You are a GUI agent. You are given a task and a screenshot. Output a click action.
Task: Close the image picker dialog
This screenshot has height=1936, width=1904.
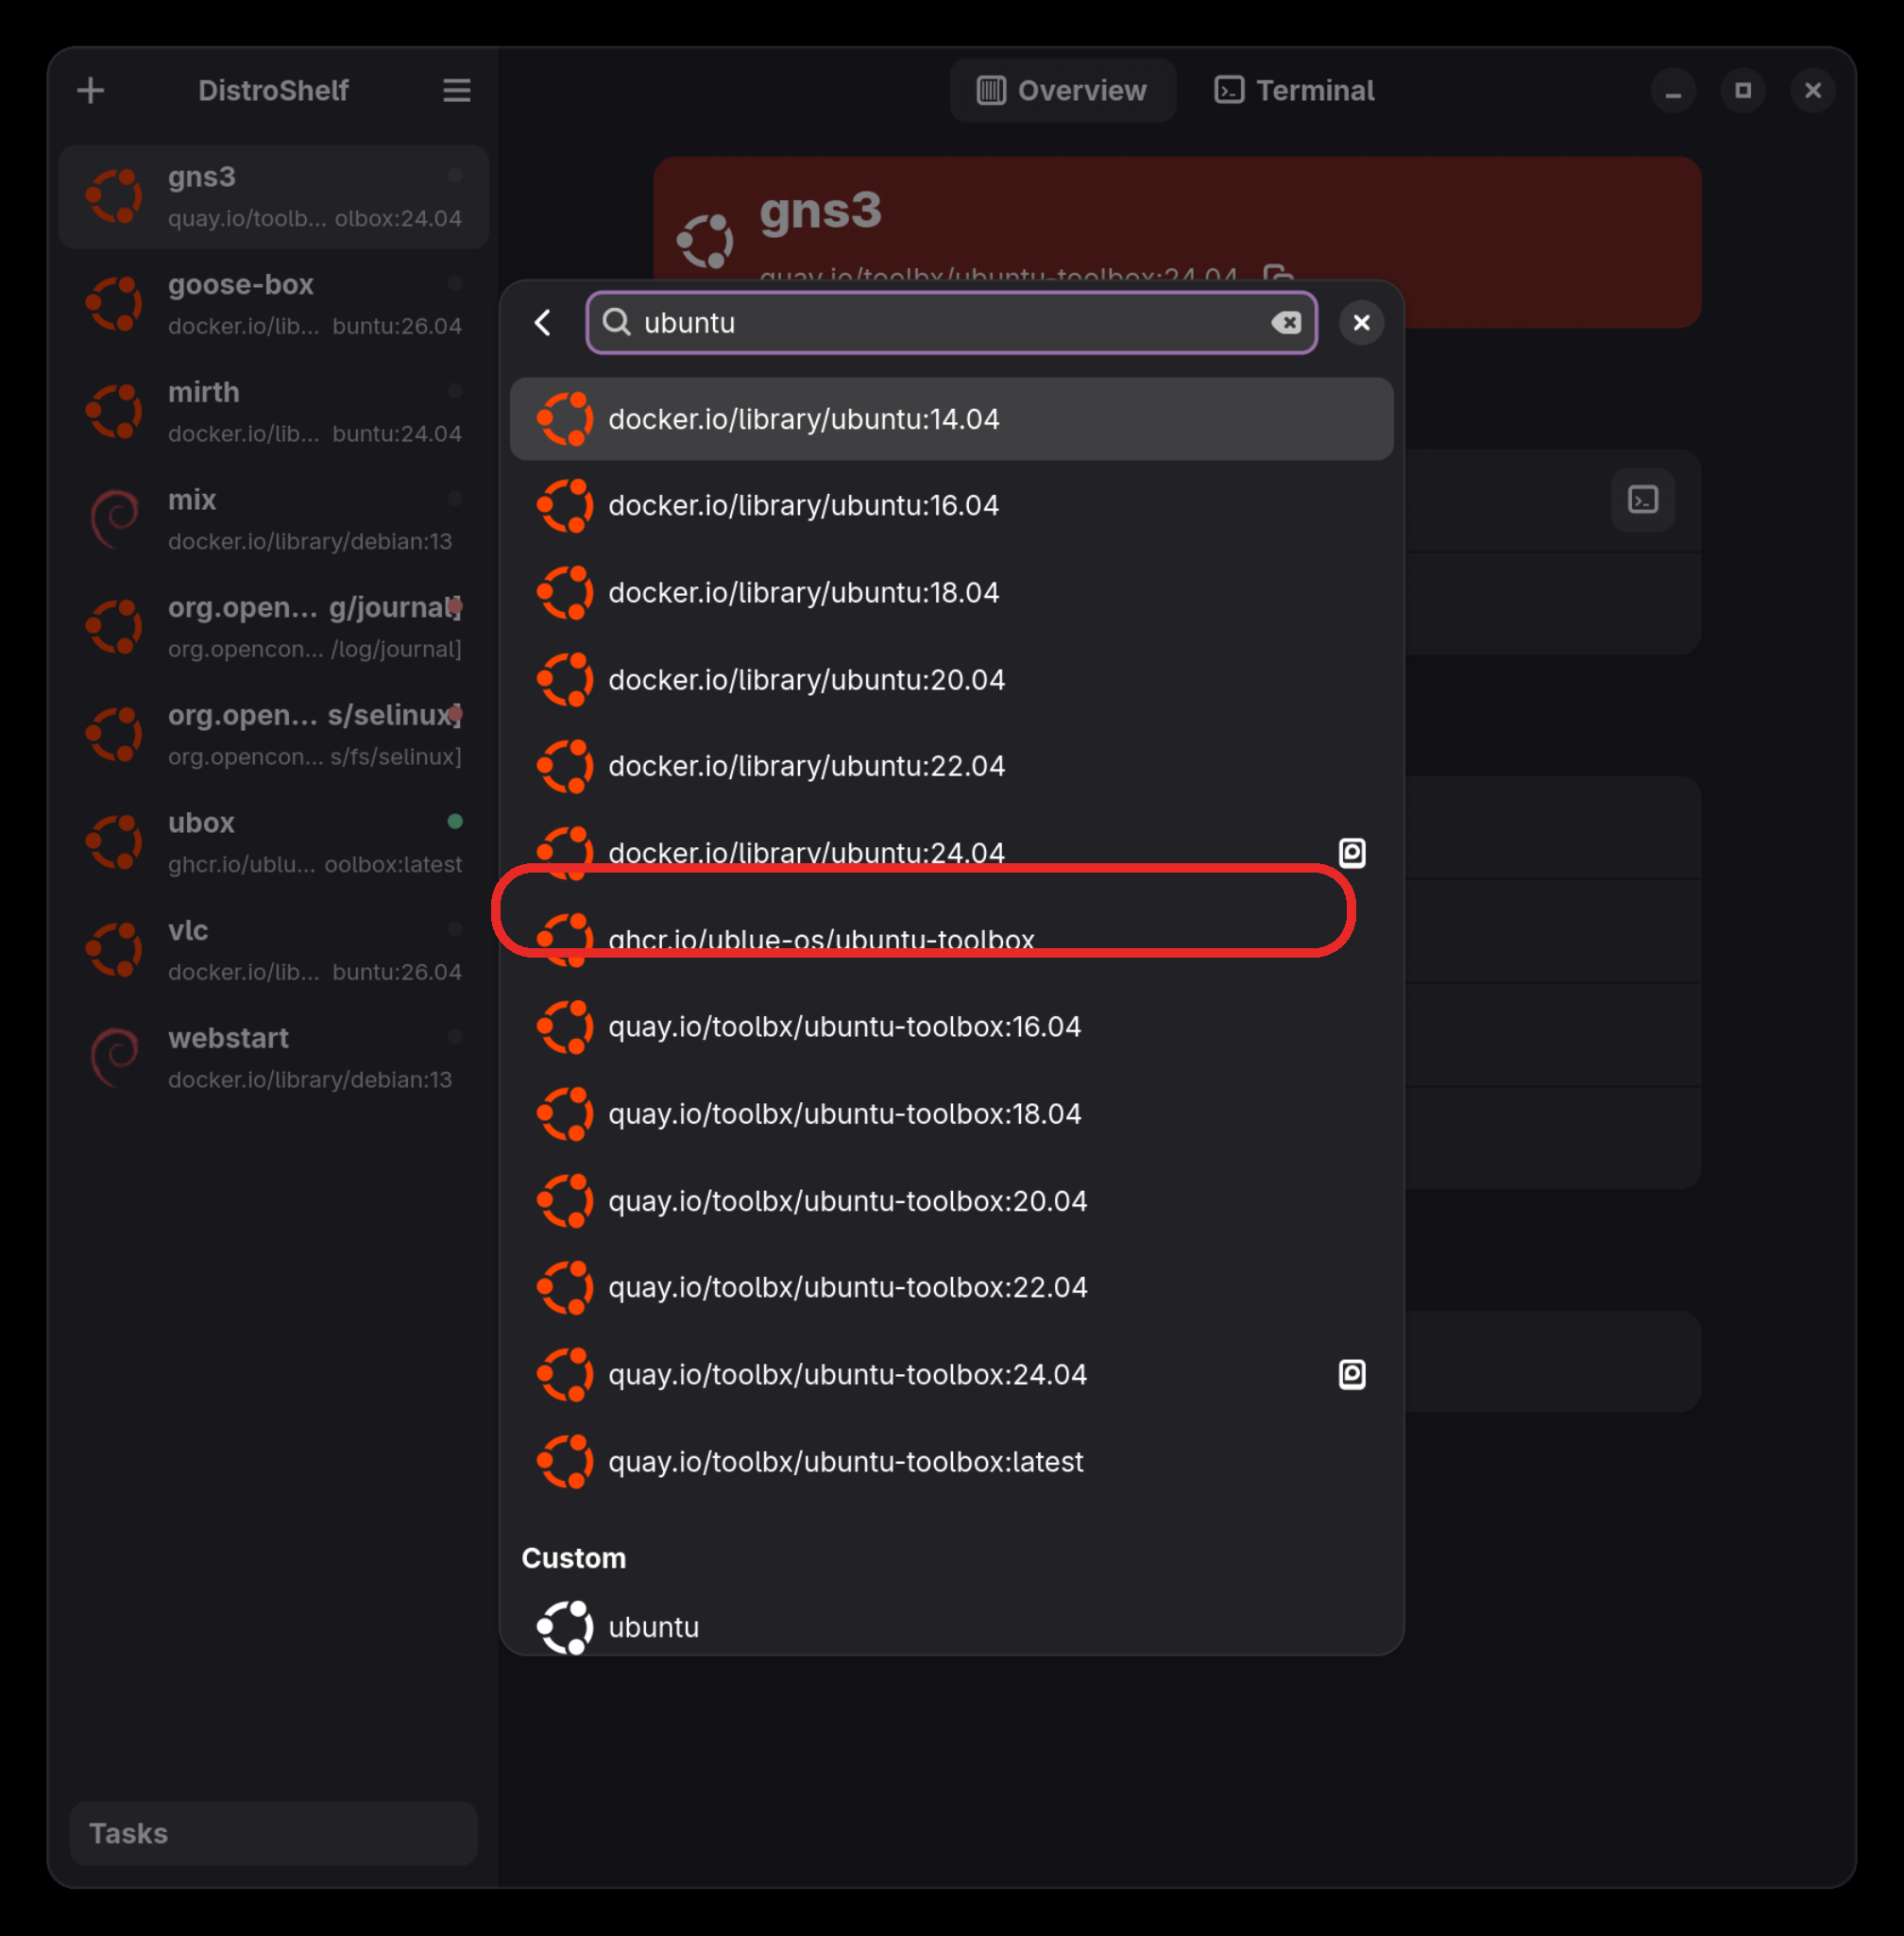tap(1361, 323)
